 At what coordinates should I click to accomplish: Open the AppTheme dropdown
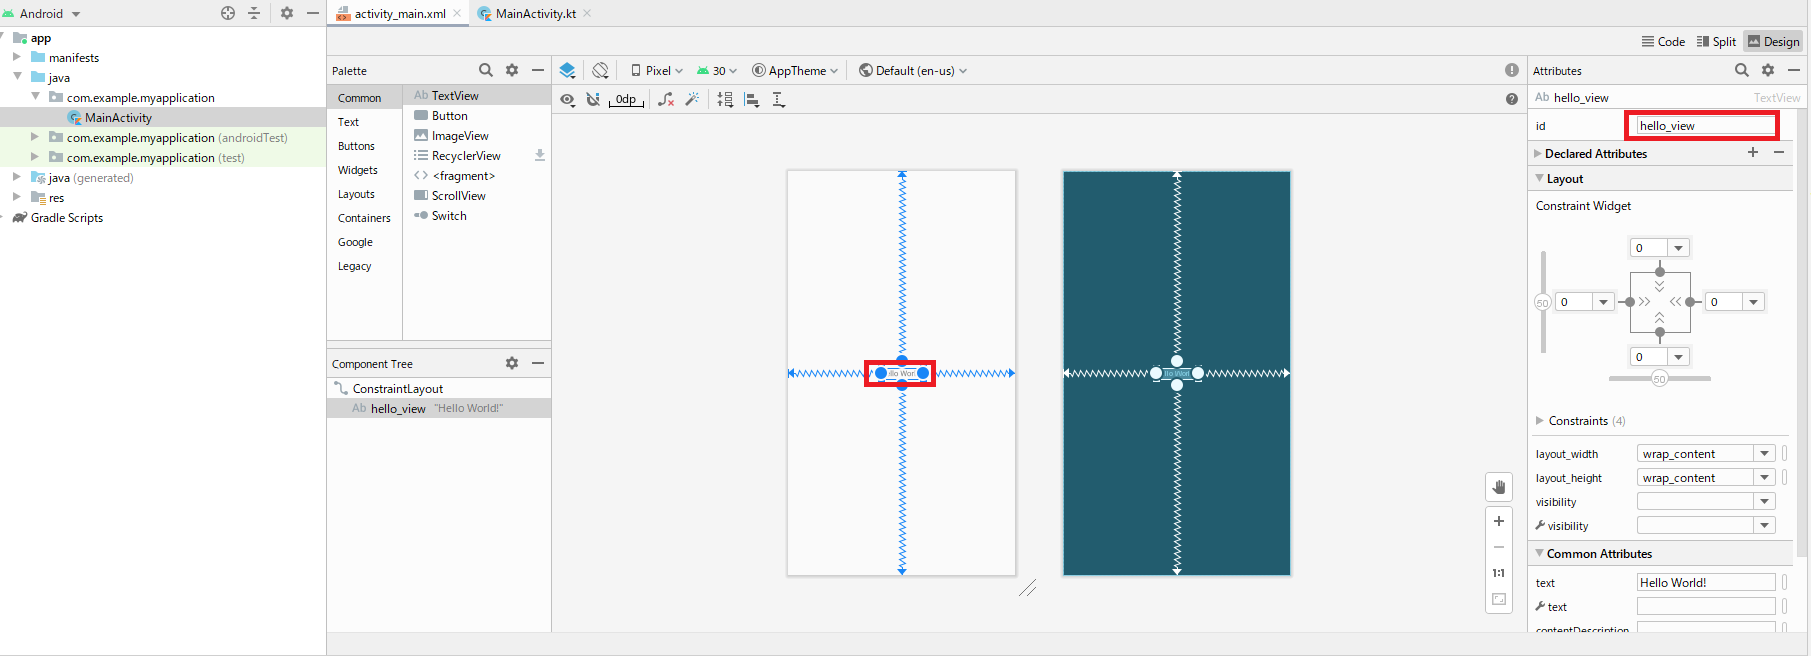pos(795,70)
